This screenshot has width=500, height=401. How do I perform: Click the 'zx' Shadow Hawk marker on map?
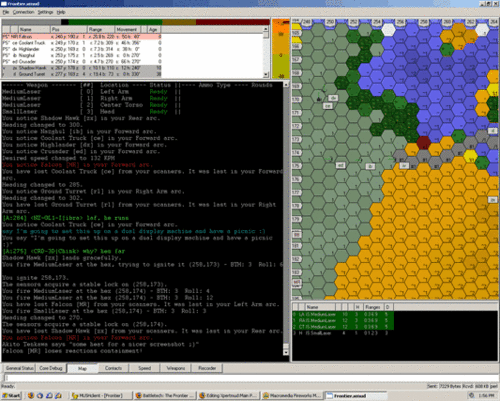click(x=493, y=199)
